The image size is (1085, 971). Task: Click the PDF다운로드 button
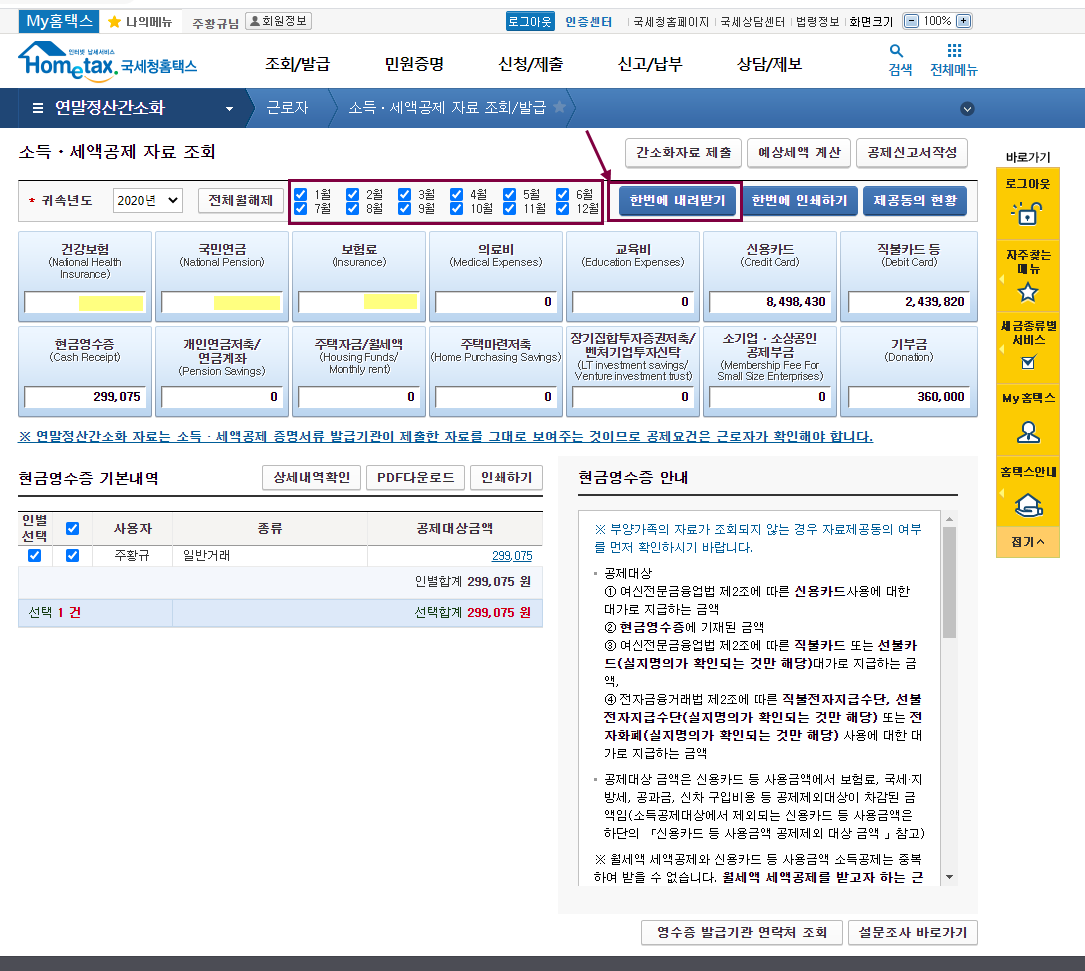[415, 478]
